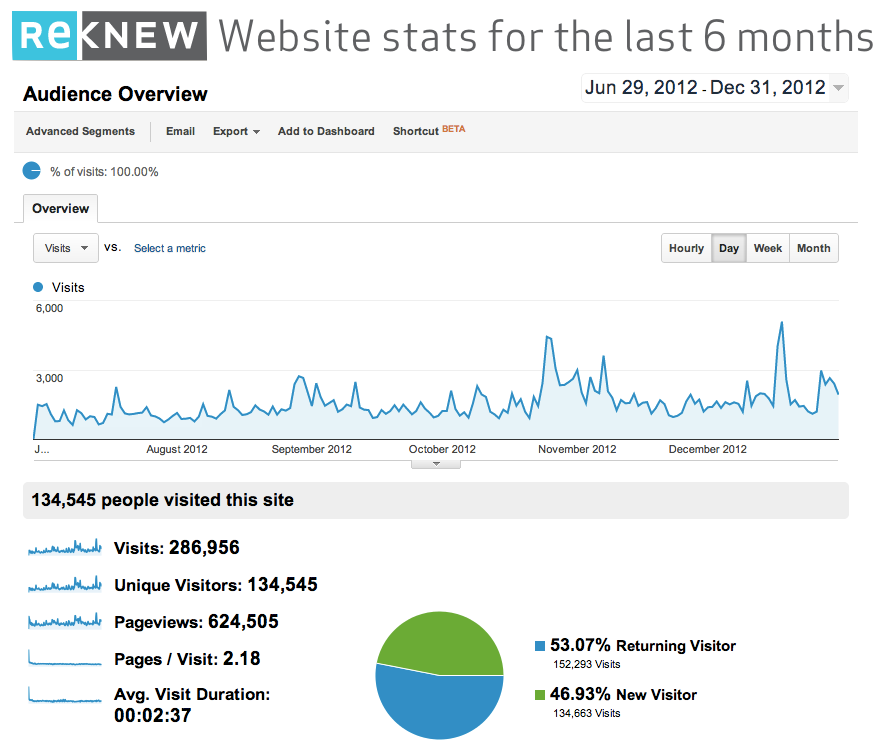Switch graph to Month view
Viewport: 886px width, 743px height.
(814, 248)
